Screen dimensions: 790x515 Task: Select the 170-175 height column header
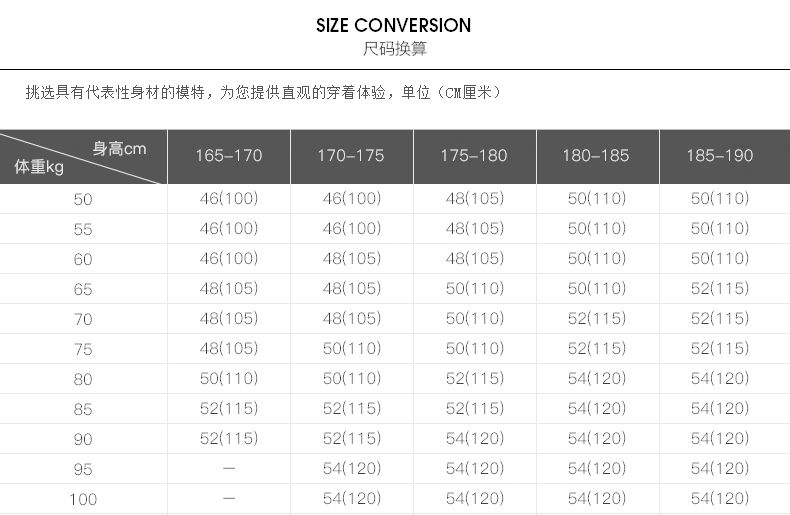pyautogui.click(x=351, y=156)
